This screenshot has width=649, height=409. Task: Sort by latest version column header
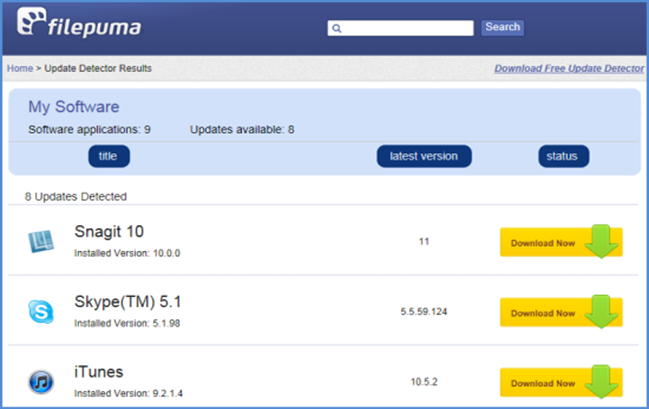pos(424,156)
